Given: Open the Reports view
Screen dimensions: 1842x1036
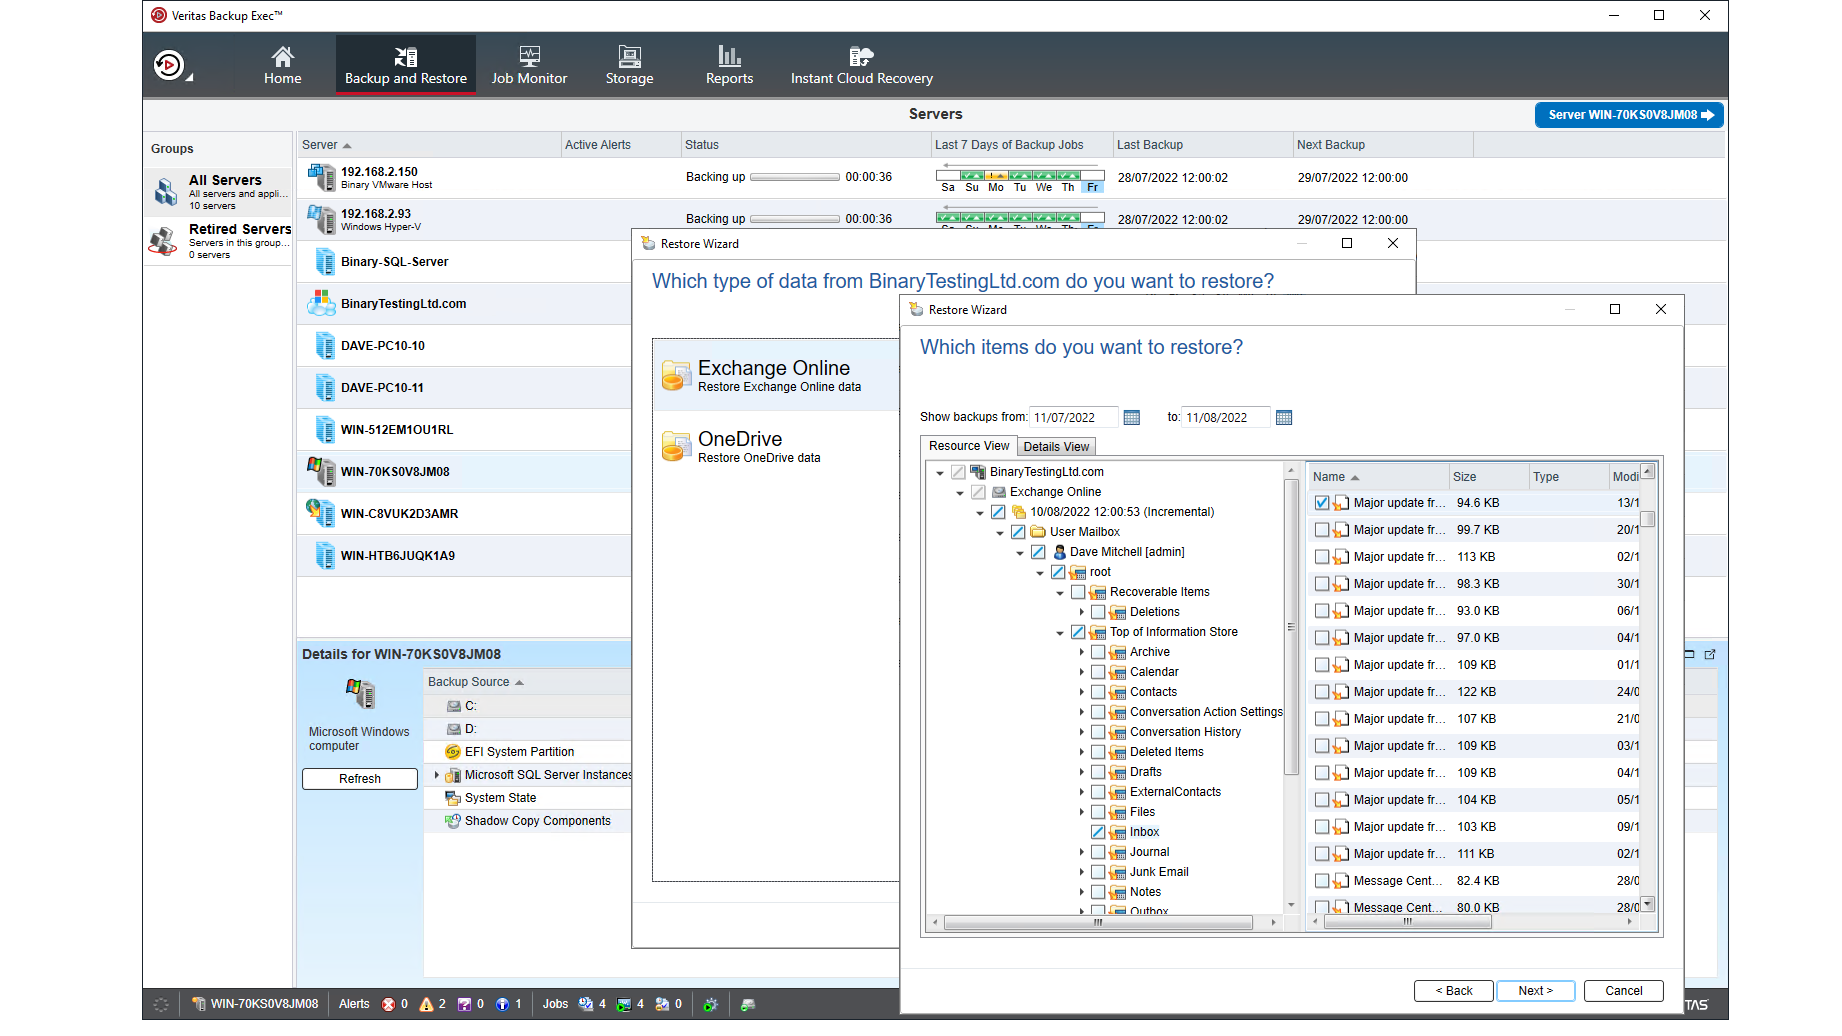Looking at the screenshot, I should pos(729,64).
